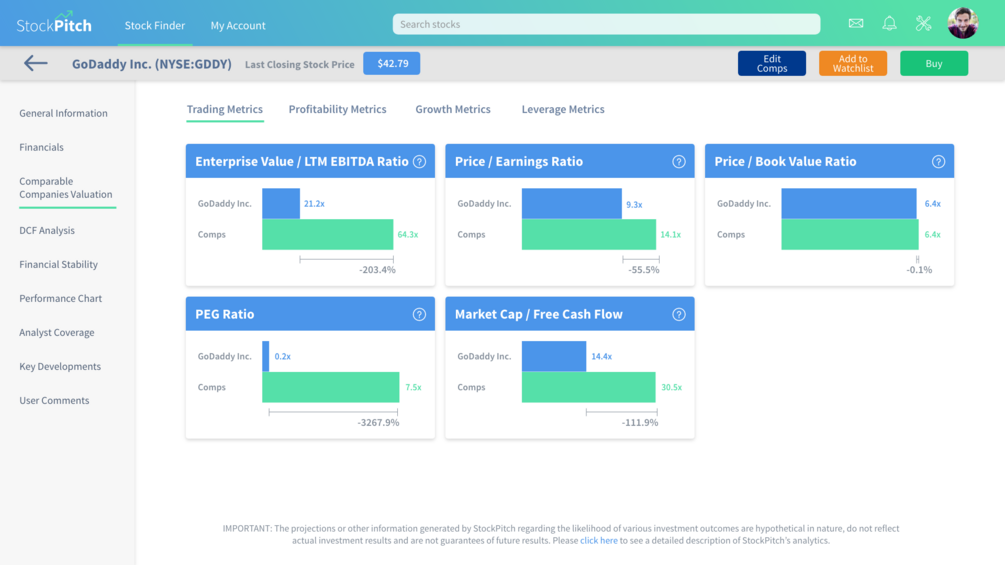Click GoDaddy Inc. (NYSE:GDDY) title
Screen dimensions: 1005x565
point(152,64)
